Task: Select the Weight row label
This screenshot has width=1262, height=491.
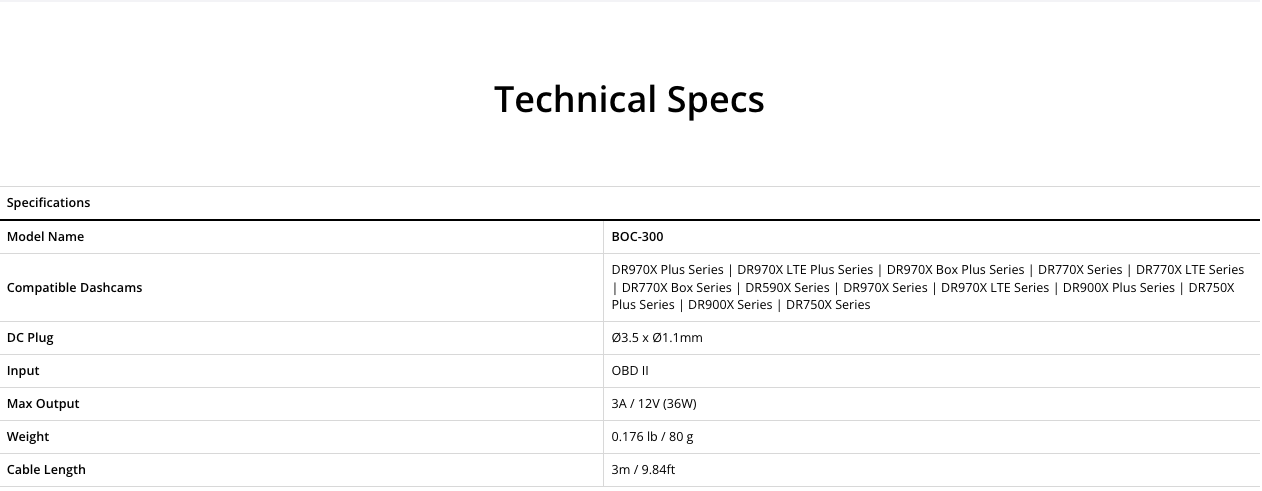Action: [28, 437]
